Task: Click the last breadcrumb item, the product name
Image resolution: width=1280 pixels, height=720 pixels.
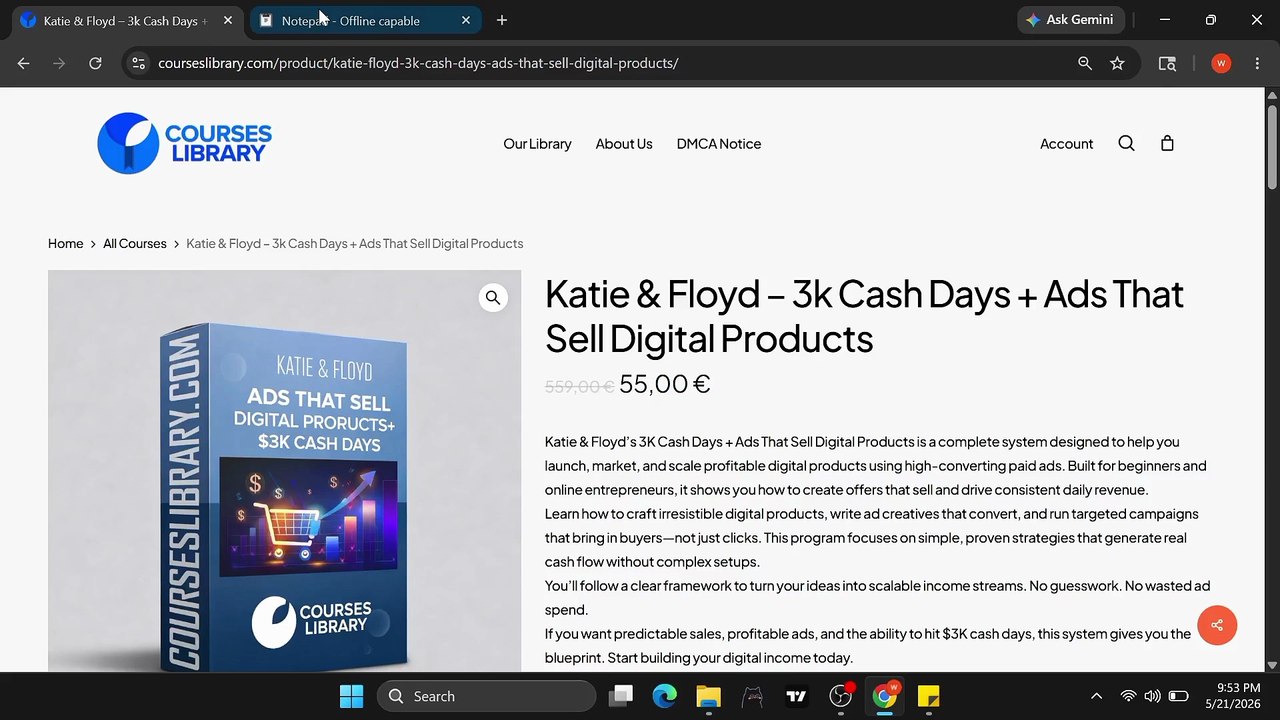Action: coord(355,243)
